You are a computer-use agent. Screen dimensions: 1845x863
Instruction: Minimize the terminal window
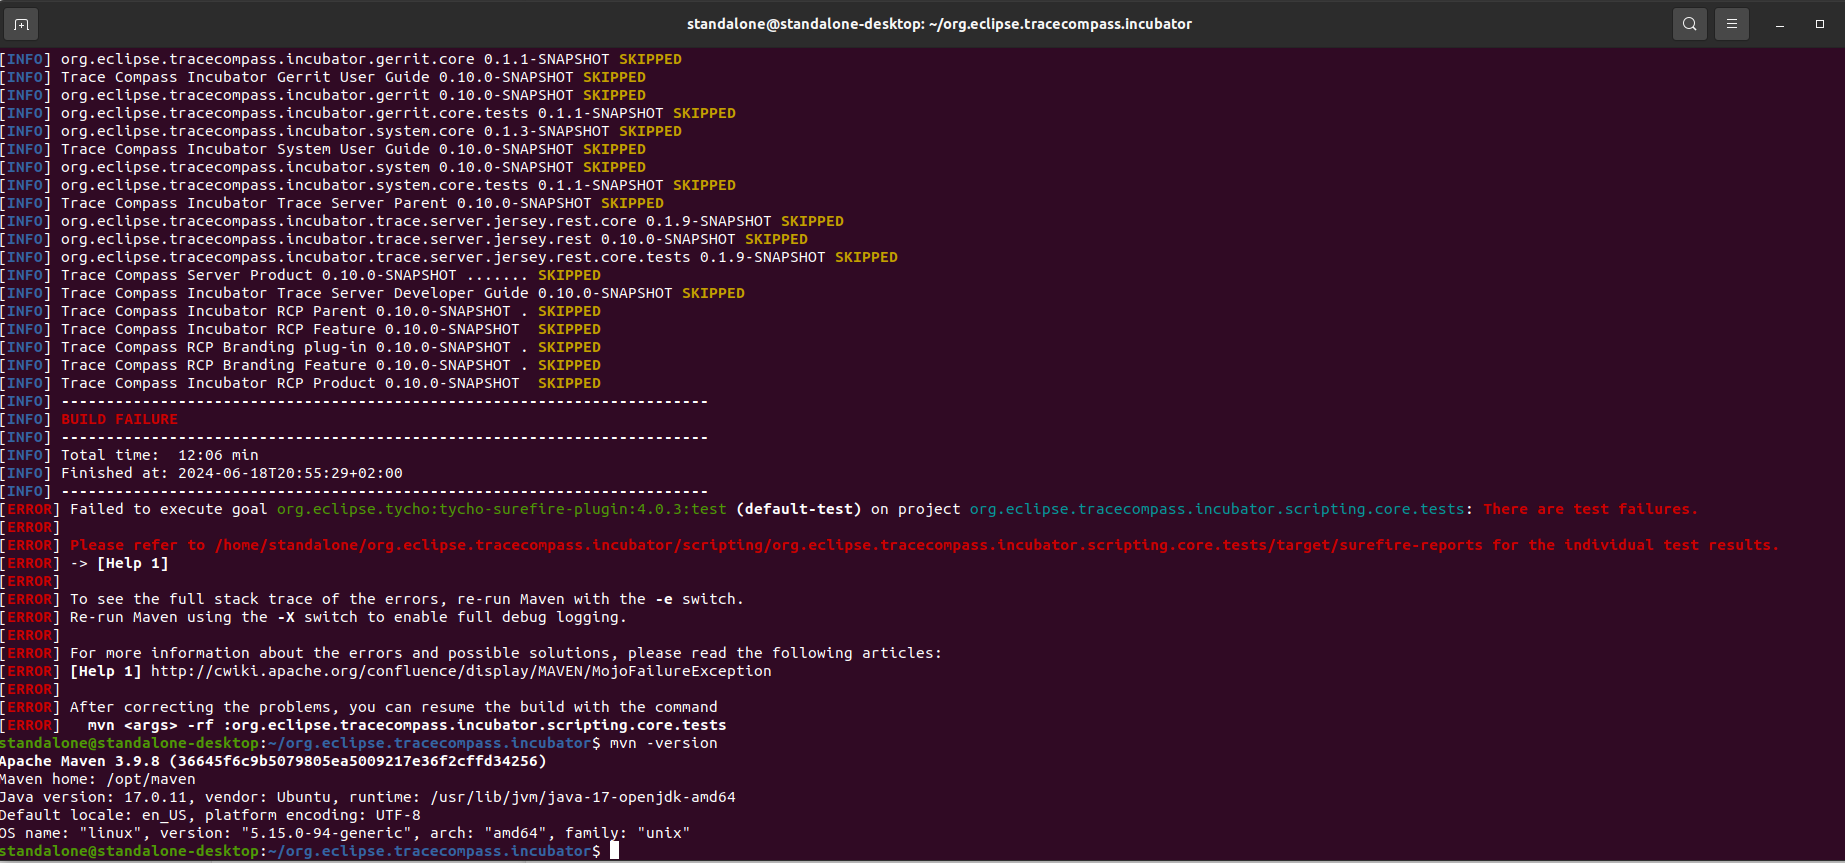click(x=1780, y=24)
